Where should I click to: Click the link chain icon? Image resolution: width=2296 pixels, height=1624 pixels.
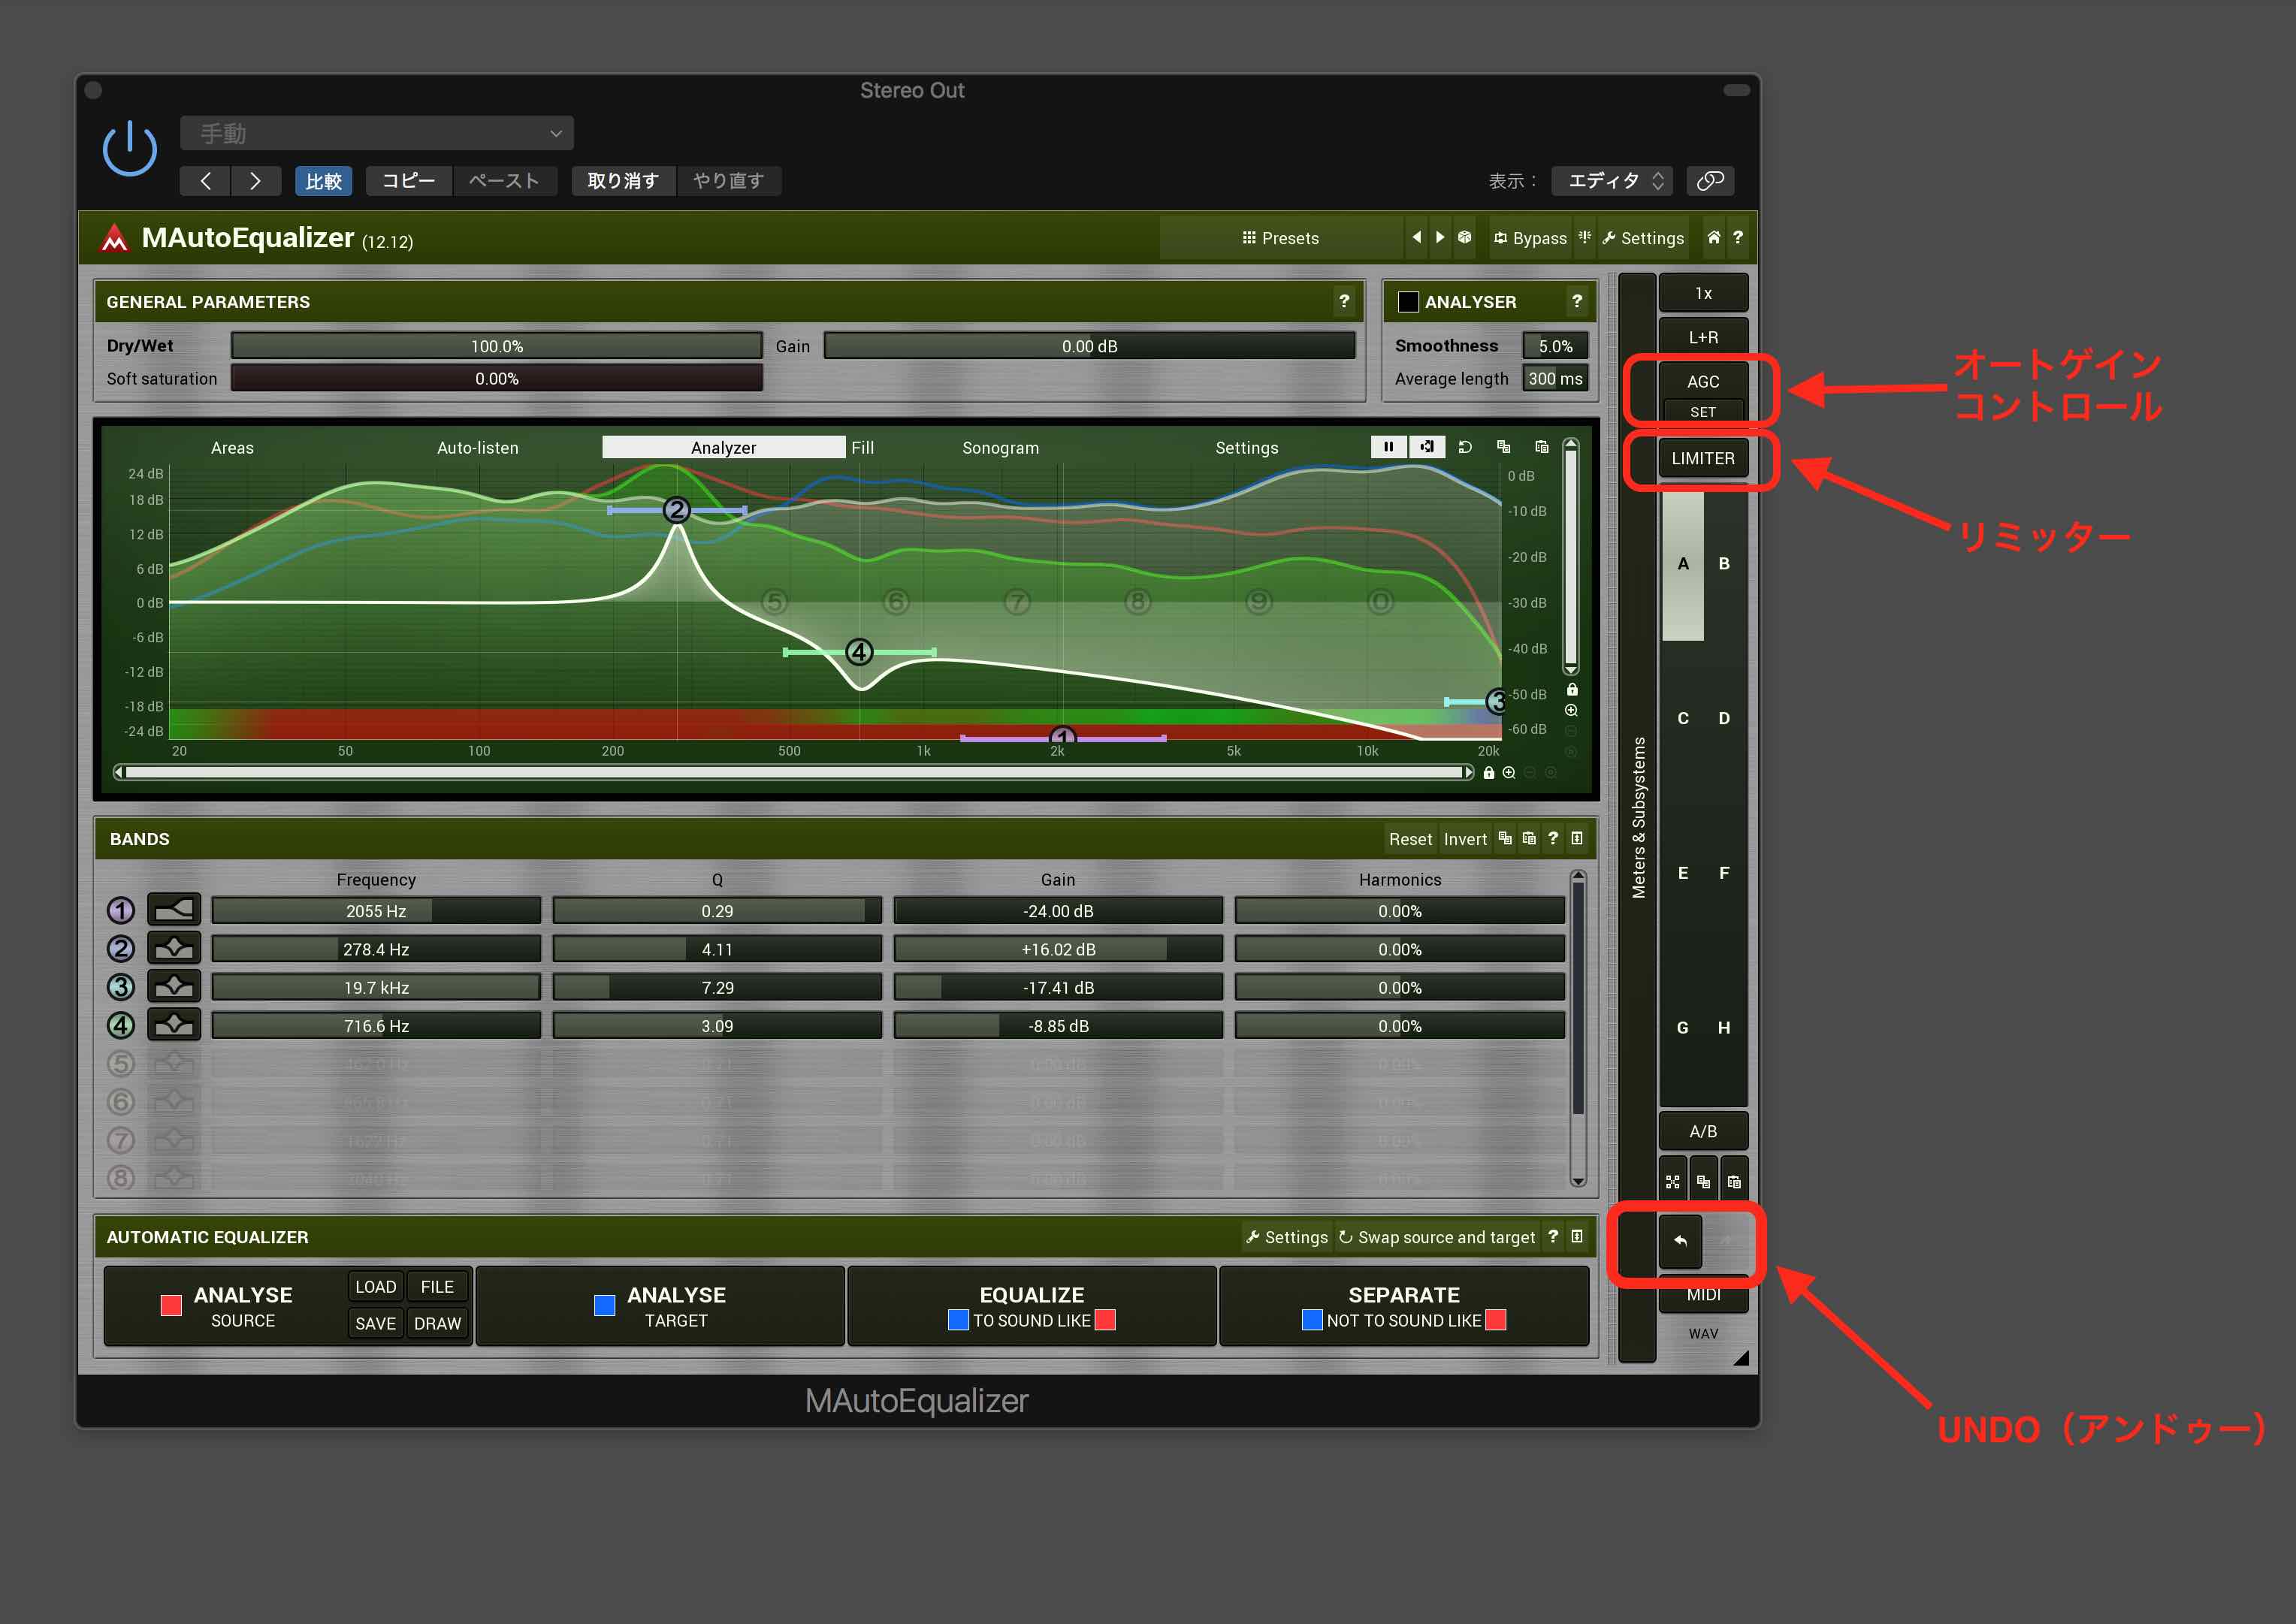1710,181
